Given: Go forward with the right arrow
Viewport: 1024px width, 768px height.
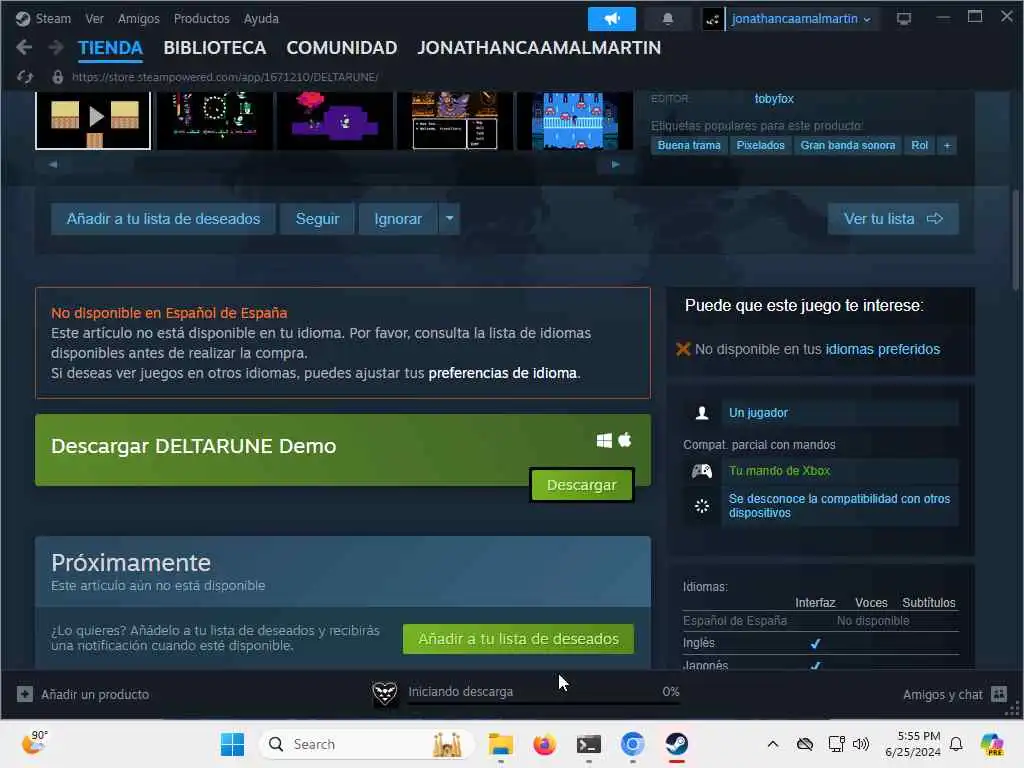Looking at the screenshot, I should coord(56,47).
